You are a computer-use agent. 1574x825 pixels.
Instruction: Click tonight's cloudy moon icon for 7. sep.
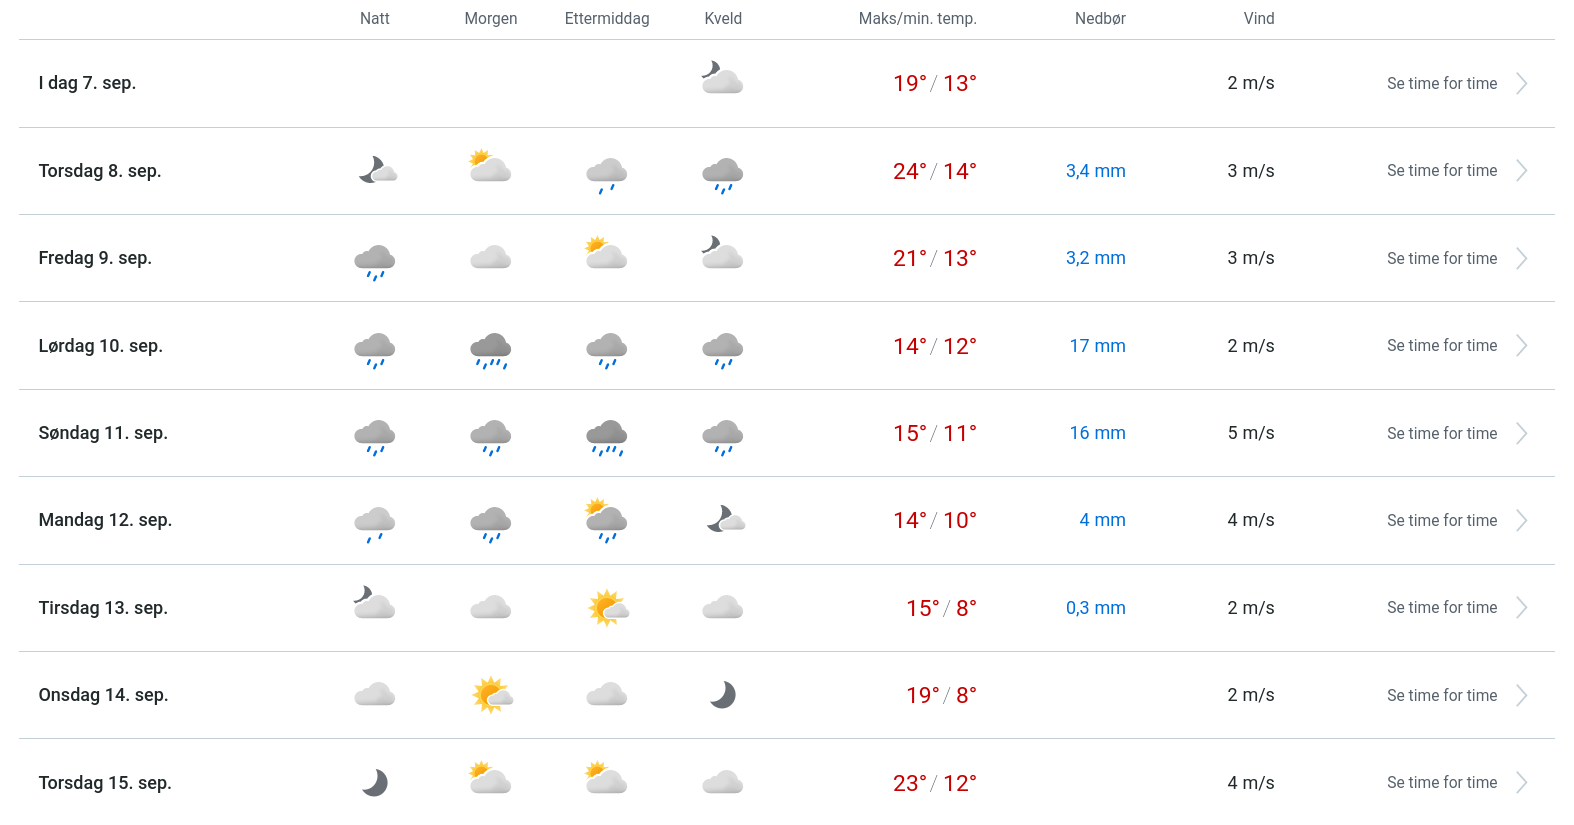[722, 78]
